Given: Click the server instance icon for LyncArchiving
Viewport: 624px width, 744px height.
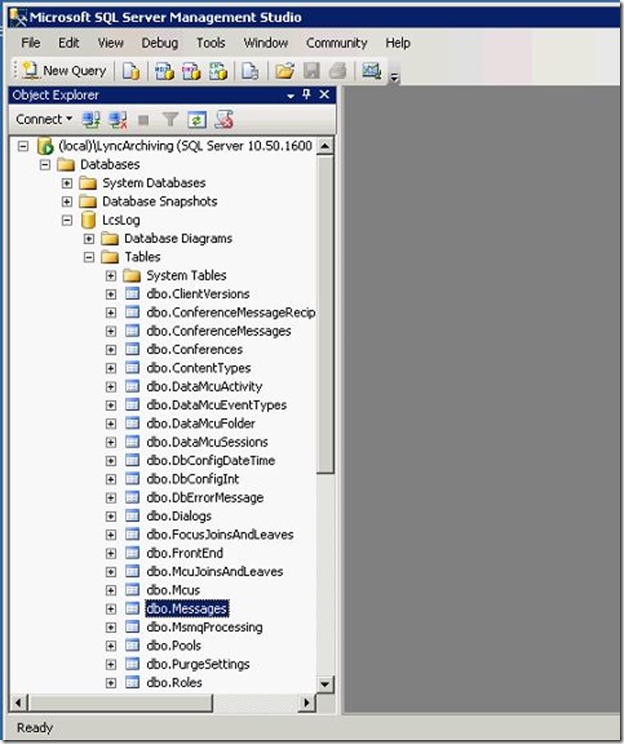Looking at the screenshot, I should pos(45,146).
